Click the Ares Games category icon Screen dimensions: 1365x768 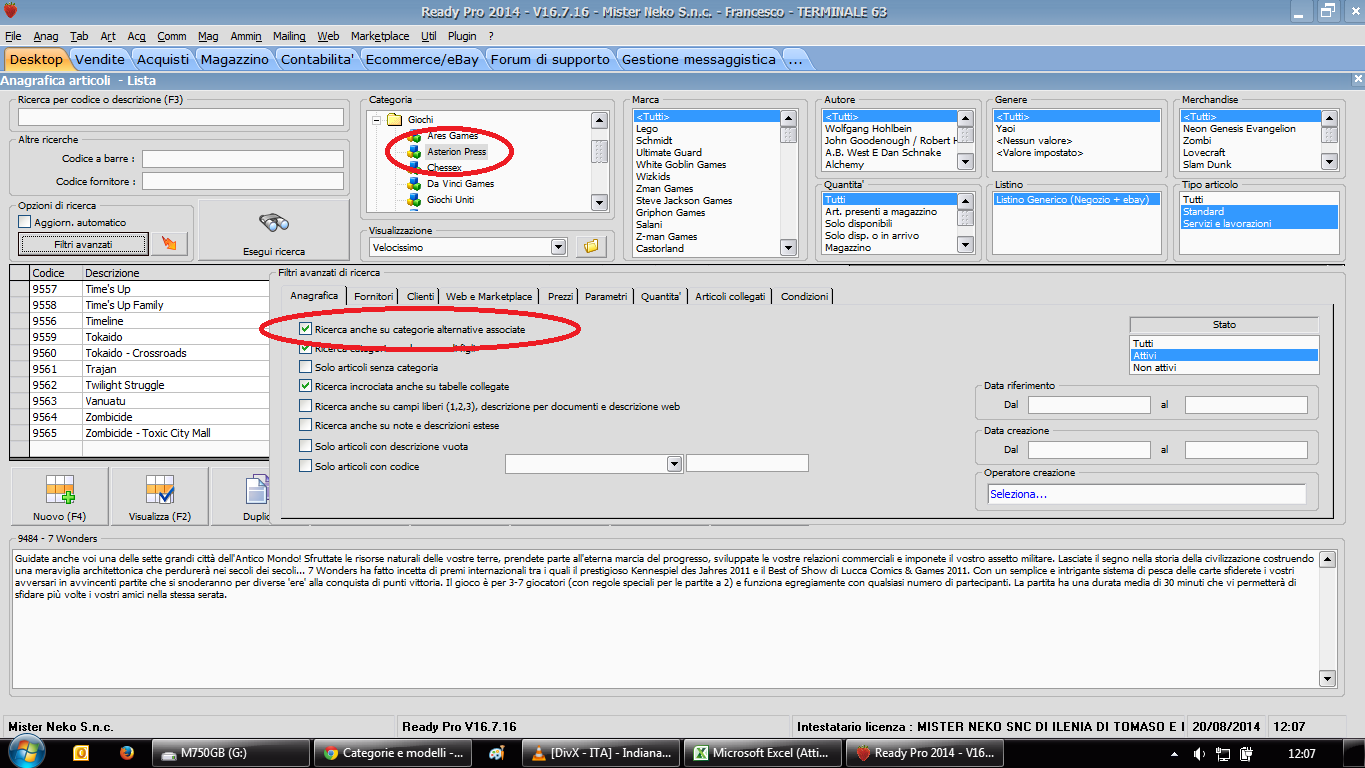point(414,135)
